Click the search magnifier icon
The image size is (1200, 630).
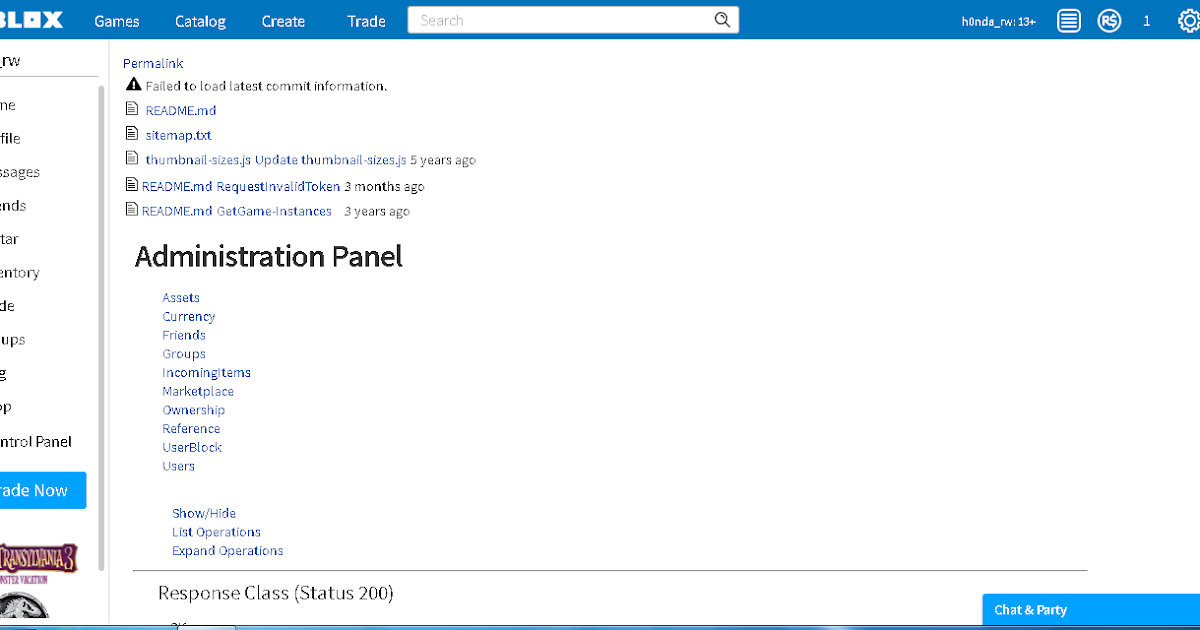[x=722, y=20]
